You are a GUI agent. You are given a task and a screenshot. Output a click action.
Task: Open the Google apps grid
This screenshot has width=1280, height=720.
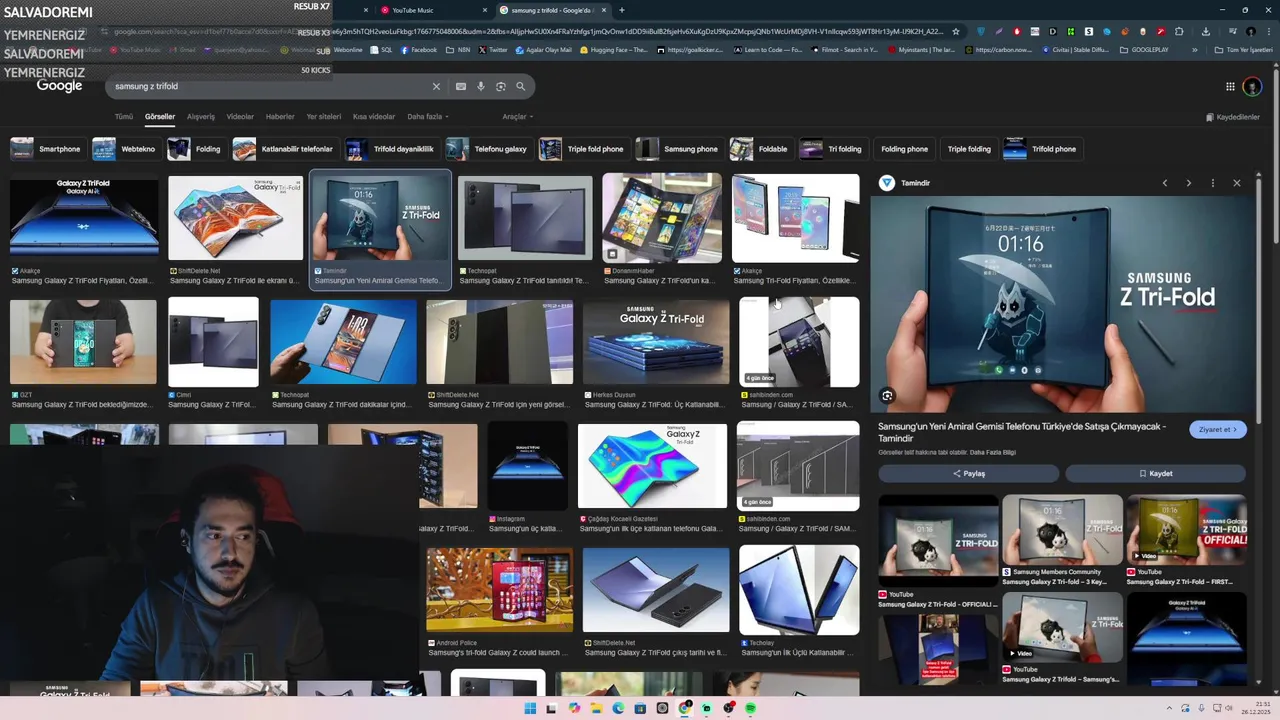[x=1230, y=86]
